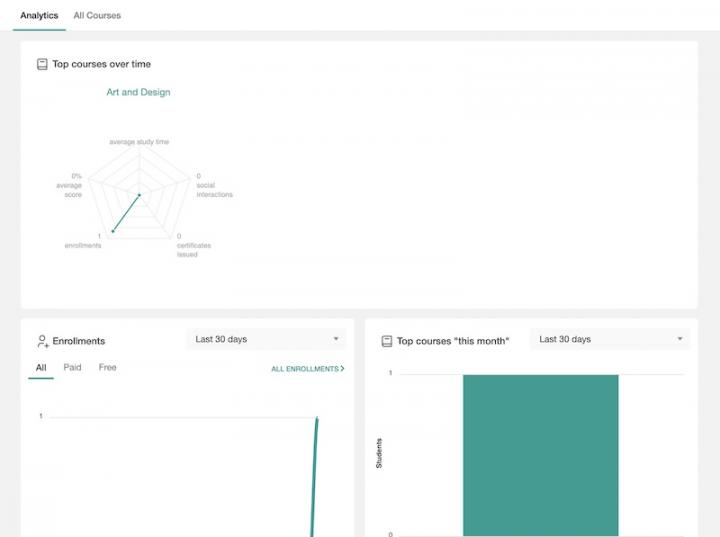Viewport: 720px width, 537px height.
Task: Click the book icon beside Top courses over time
Action: (42, 64)
